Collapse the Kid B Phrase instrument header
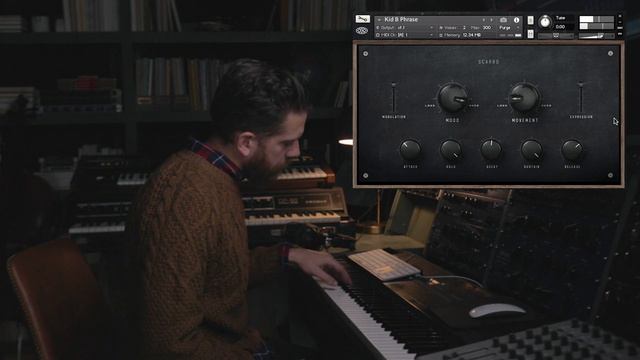The width and height of the screenshot is (640, 360). click(379, 20)
